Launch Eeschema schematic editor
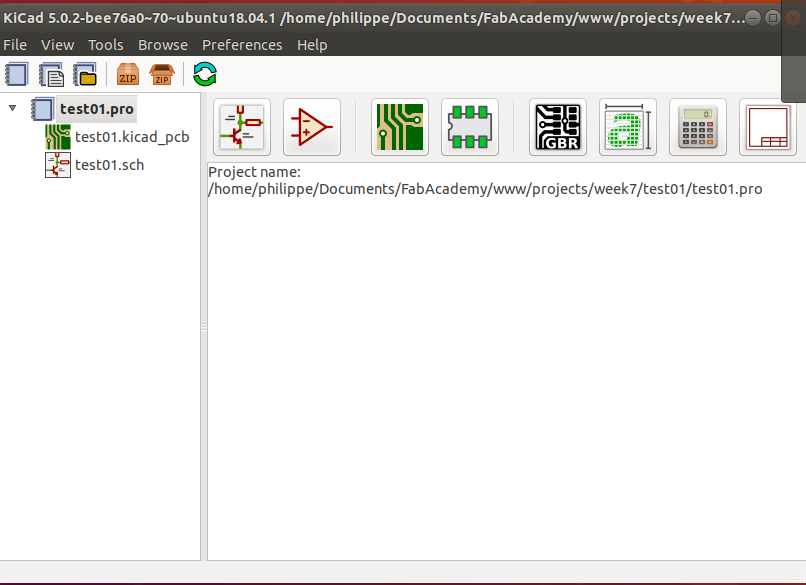Image resolution: width=806 pixels, height=585 pixels. tap(242, 127)
